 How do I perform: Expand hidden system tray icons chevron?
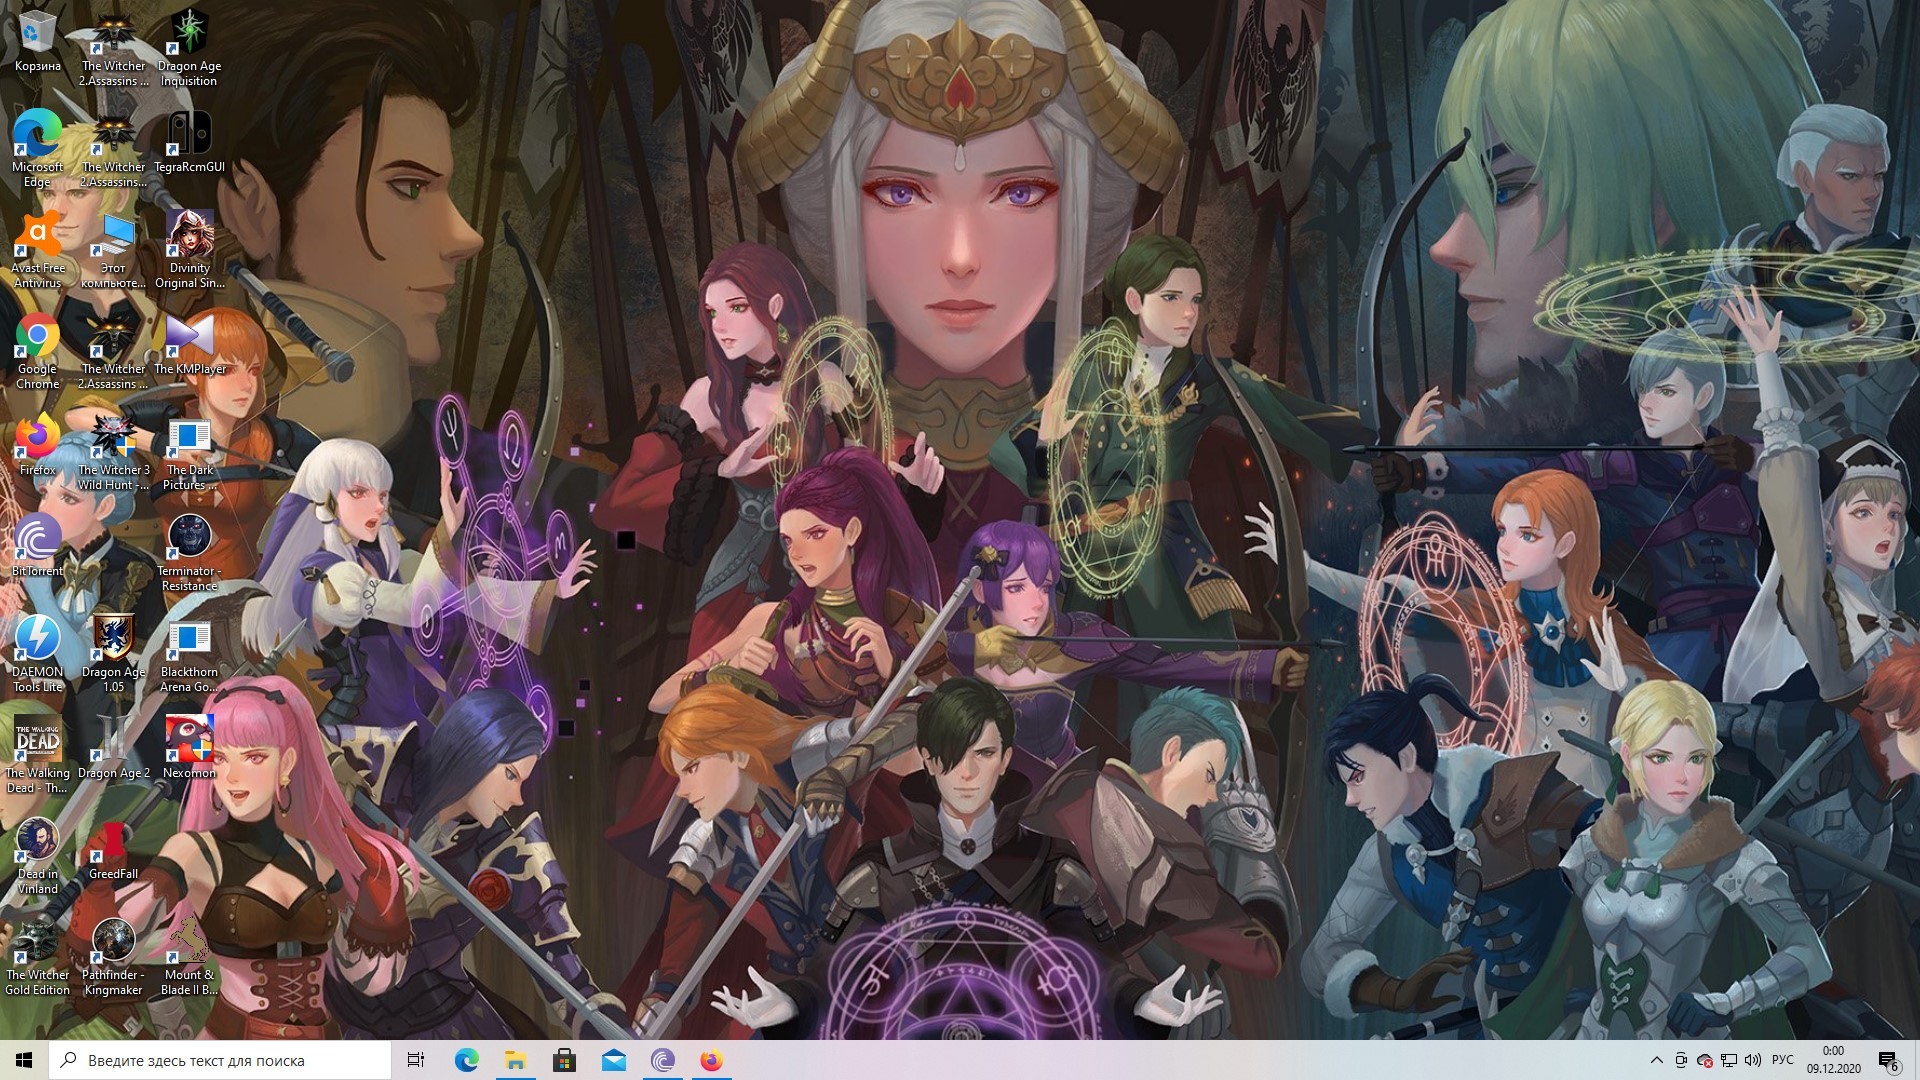click(1656, 1060)
